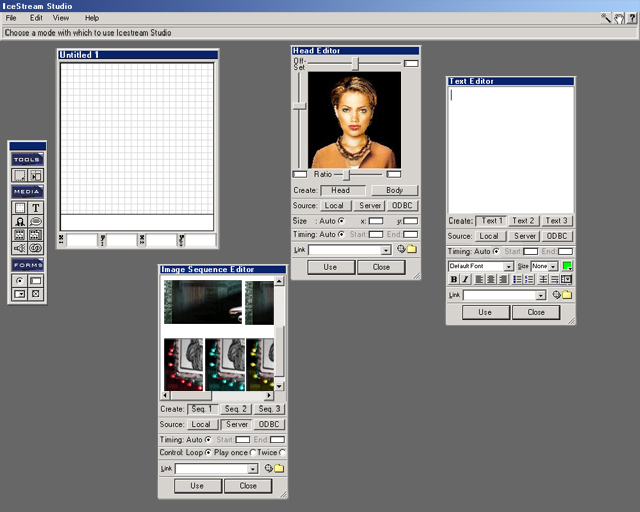
Task: Click the vertical slider handle in Head Editor
Action: click(x=299, y=106)
